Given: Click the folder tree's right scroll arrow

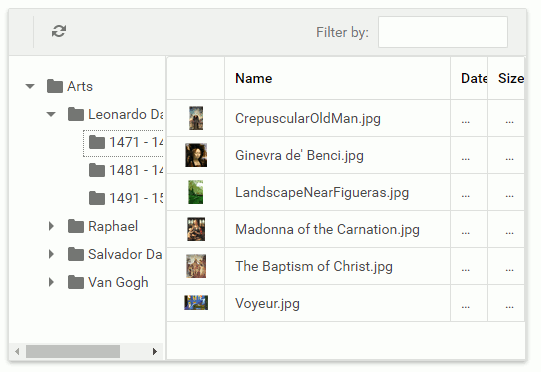Looking at the screenshot, I should pos(155,352).
